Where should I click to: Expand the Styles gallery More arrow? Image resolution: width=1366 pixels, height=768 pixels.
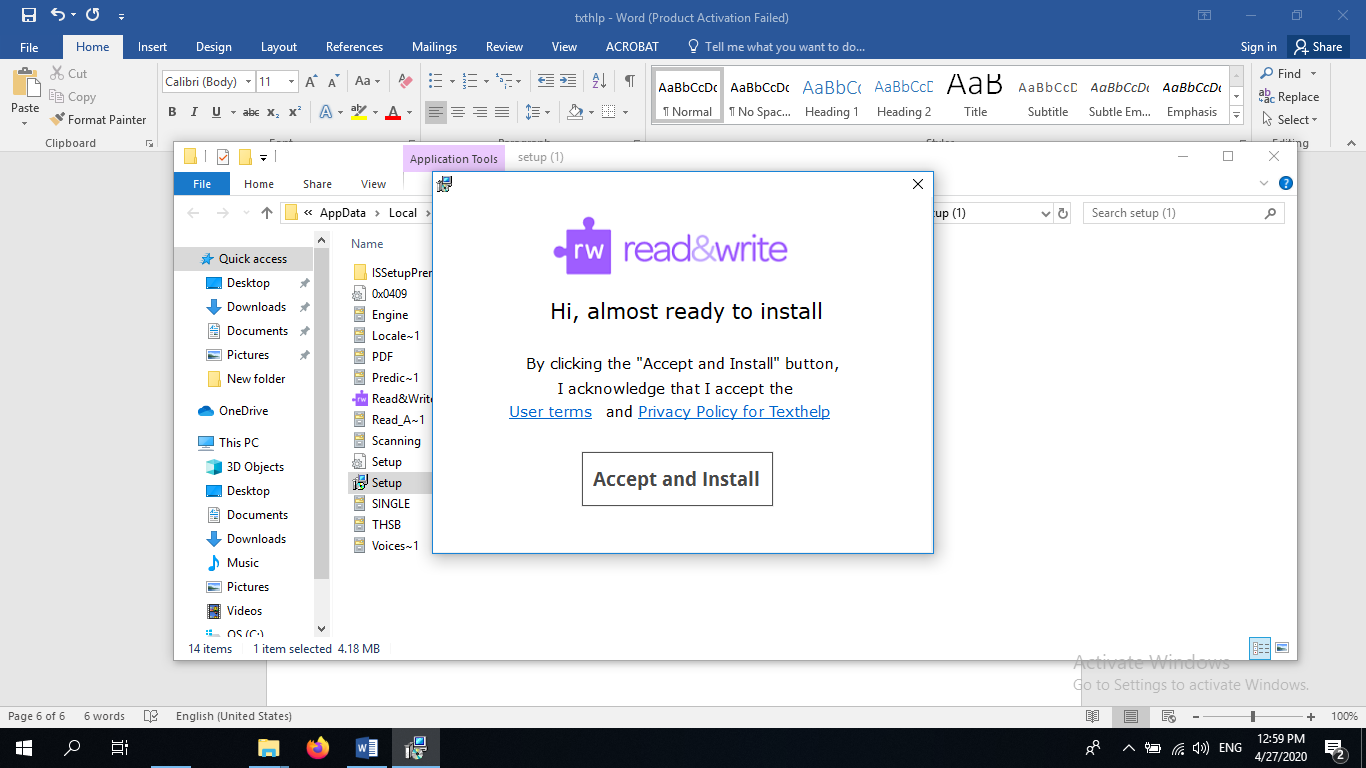[1237, 116]
